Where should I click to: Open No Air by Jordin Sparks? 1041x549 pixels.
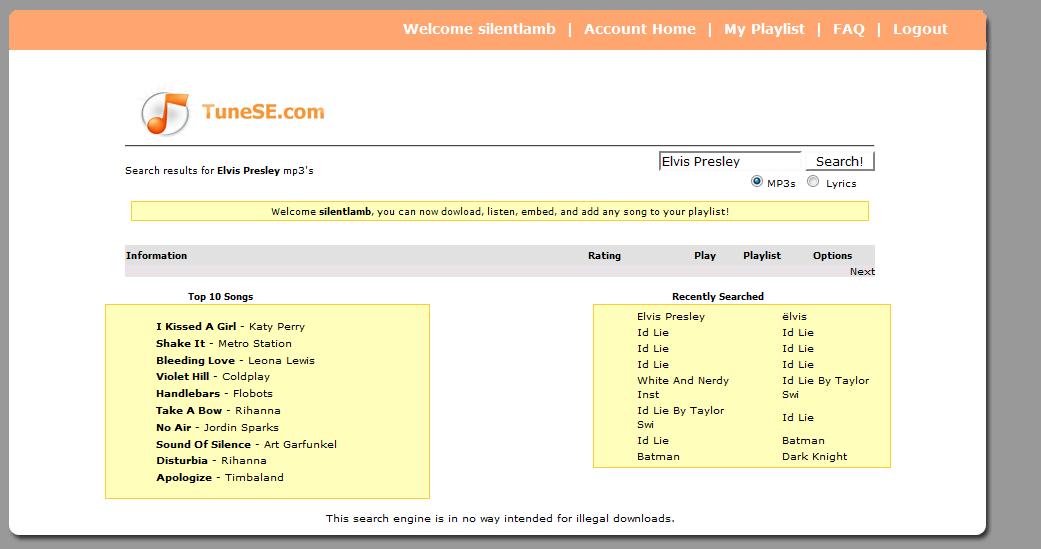[217, 428]
